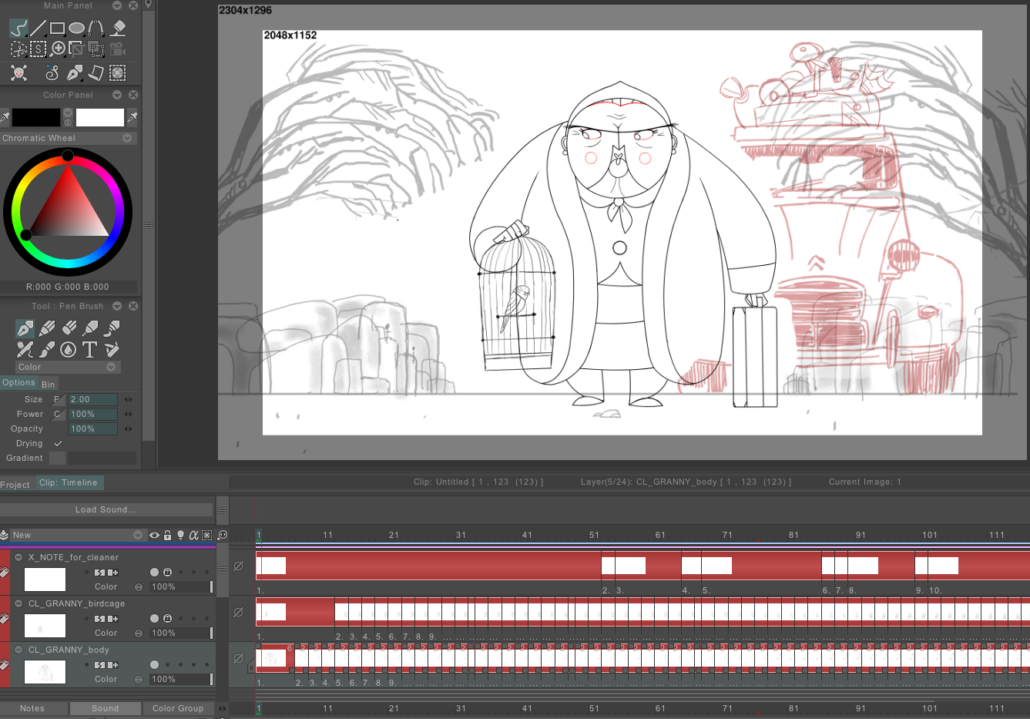
Task: Click the Load Sound button
Action: point(106,510)
